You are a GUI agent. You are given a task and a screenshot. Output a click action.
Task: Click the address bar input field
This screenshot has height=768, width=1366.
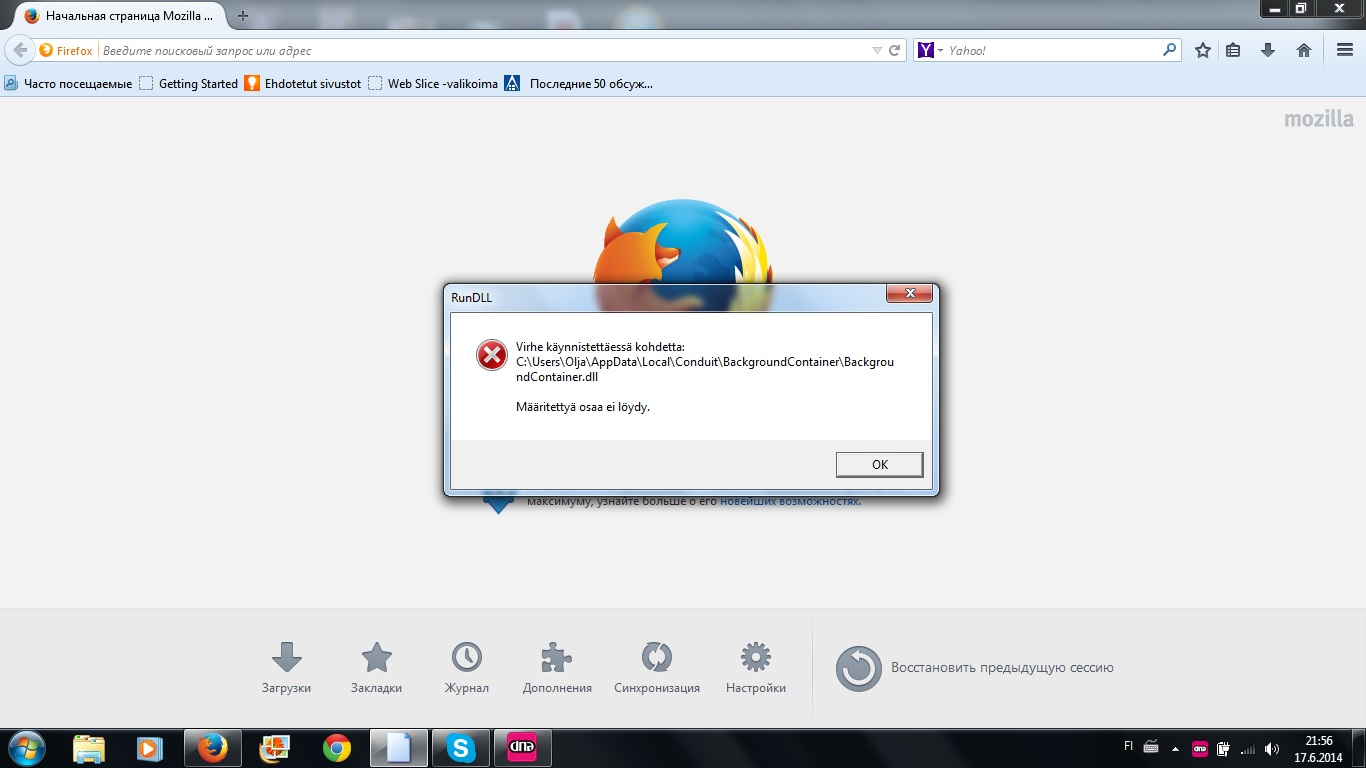pyautogui.click(x=480, y=50)
